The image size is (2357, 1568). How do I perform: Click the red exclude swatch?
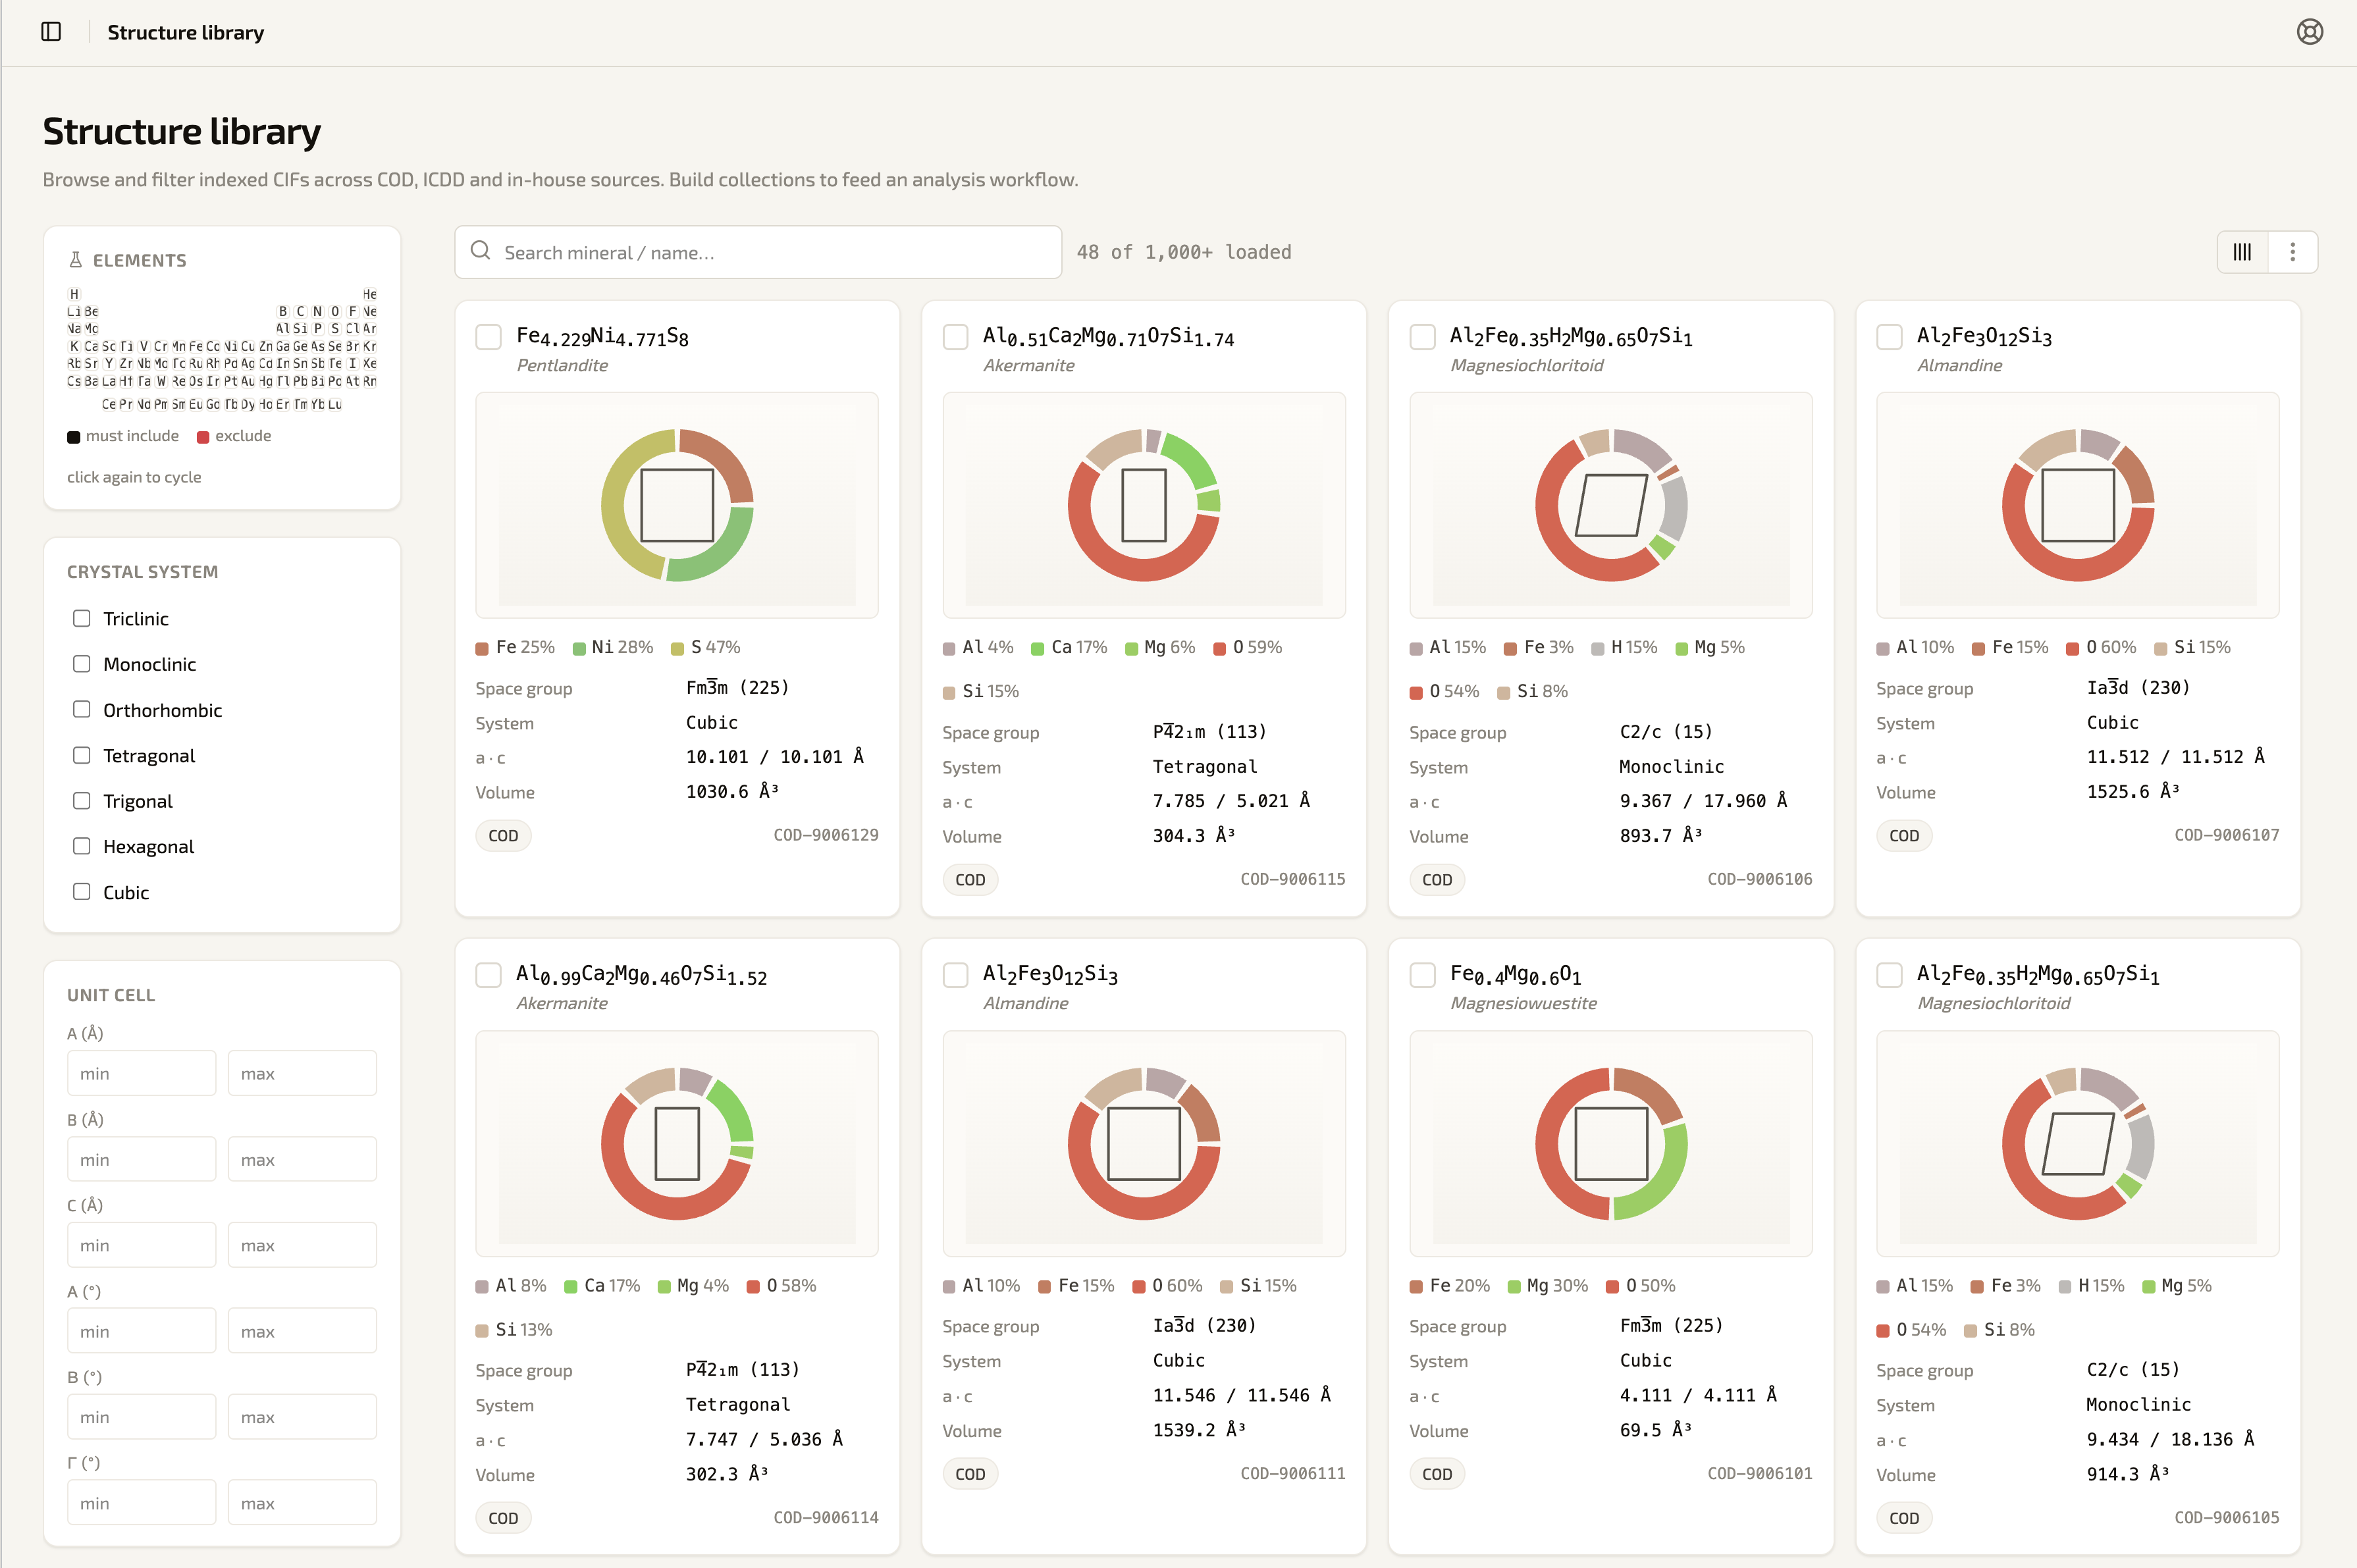coord(203,437)
